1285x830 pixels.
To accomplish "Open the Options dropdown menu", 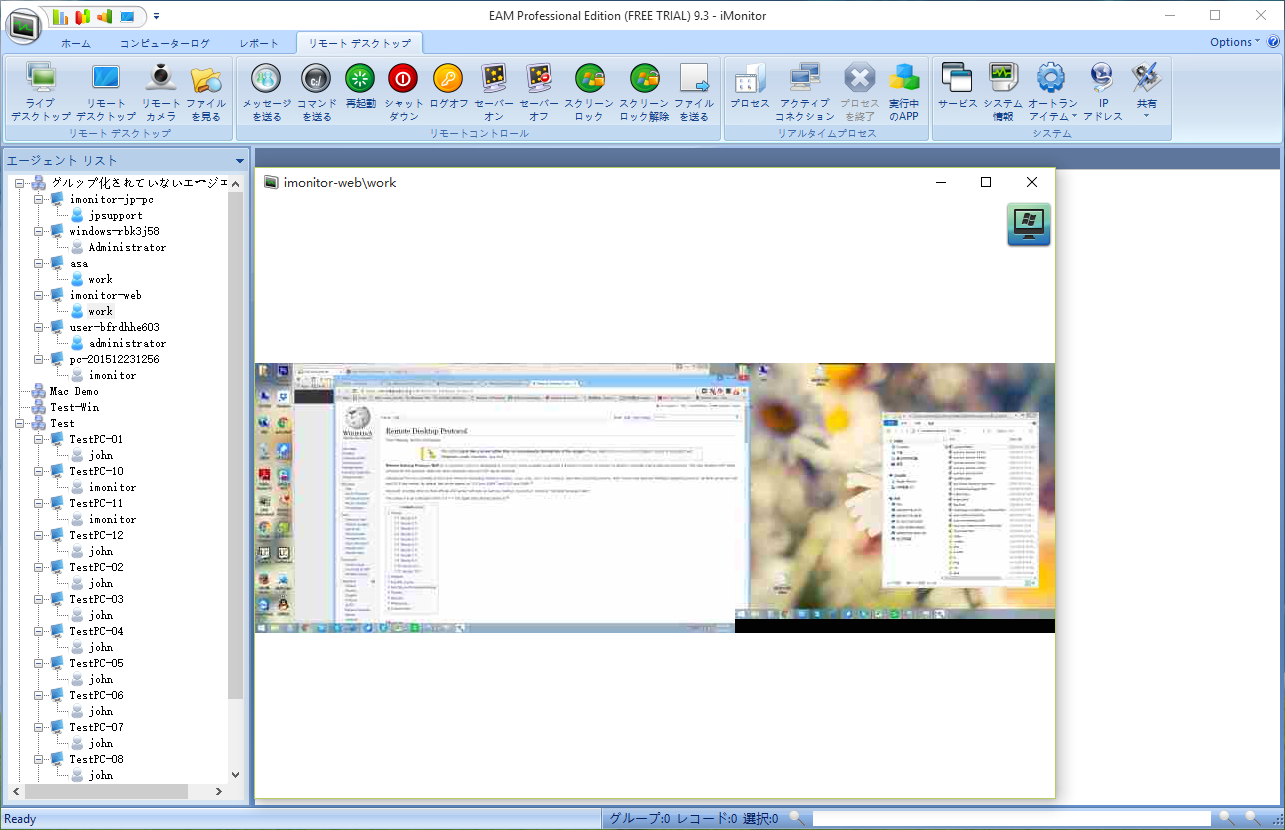I will tap(1235, 42).
